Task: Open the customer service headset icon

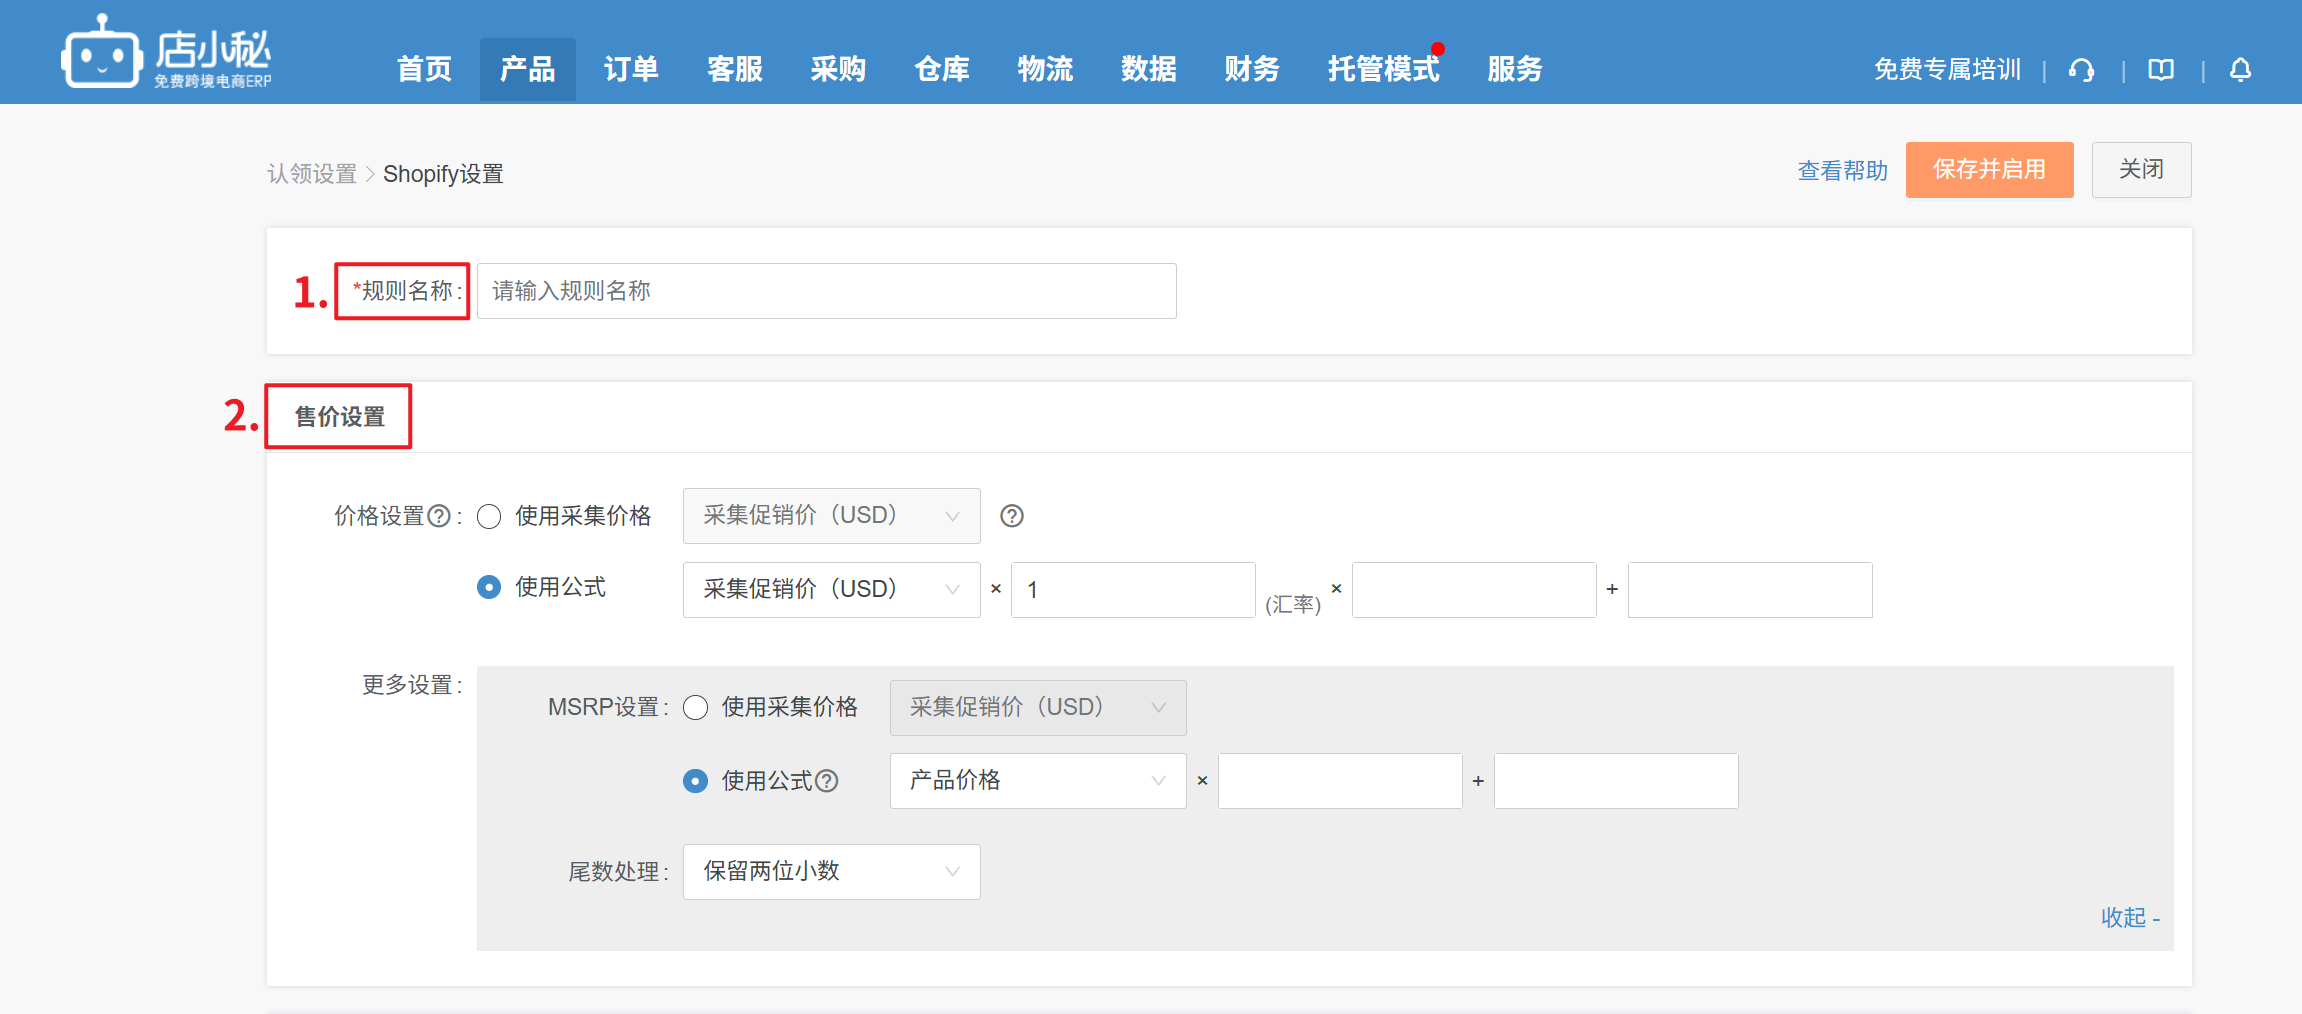Action: click(x=2082, y=70)
